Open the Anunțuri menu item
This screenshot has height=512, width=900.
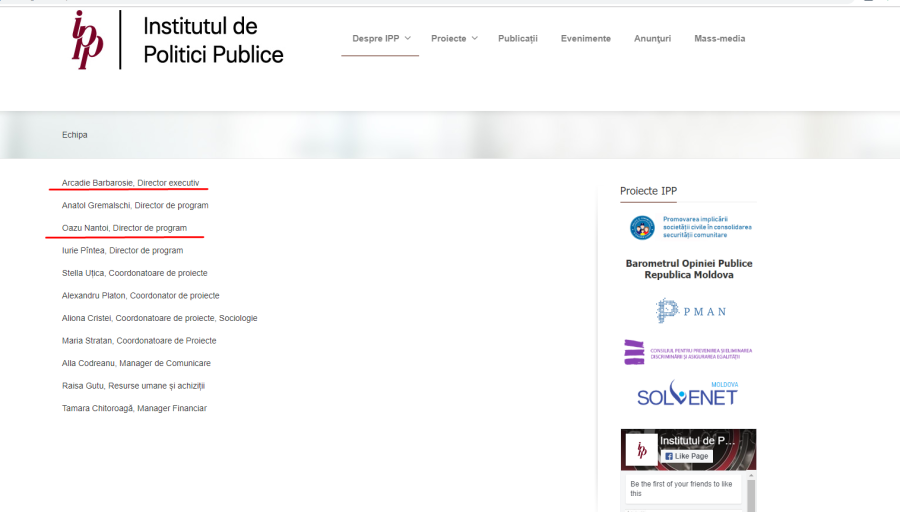(652, 39)
